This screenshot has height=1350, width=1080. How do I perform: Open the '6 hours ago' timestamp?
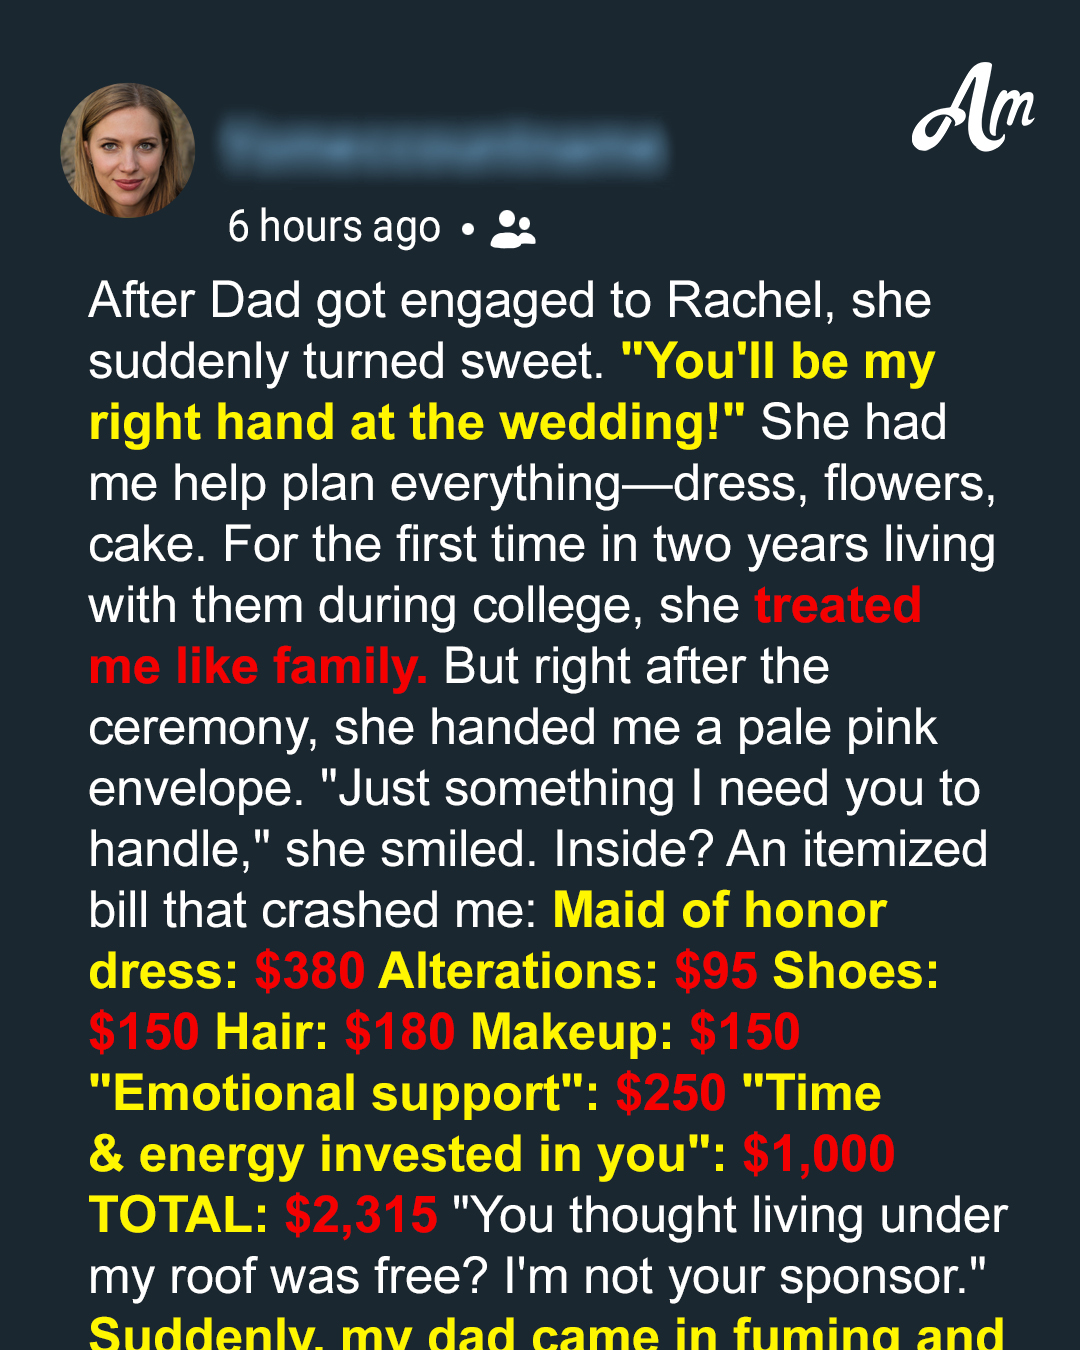[334, 227]
